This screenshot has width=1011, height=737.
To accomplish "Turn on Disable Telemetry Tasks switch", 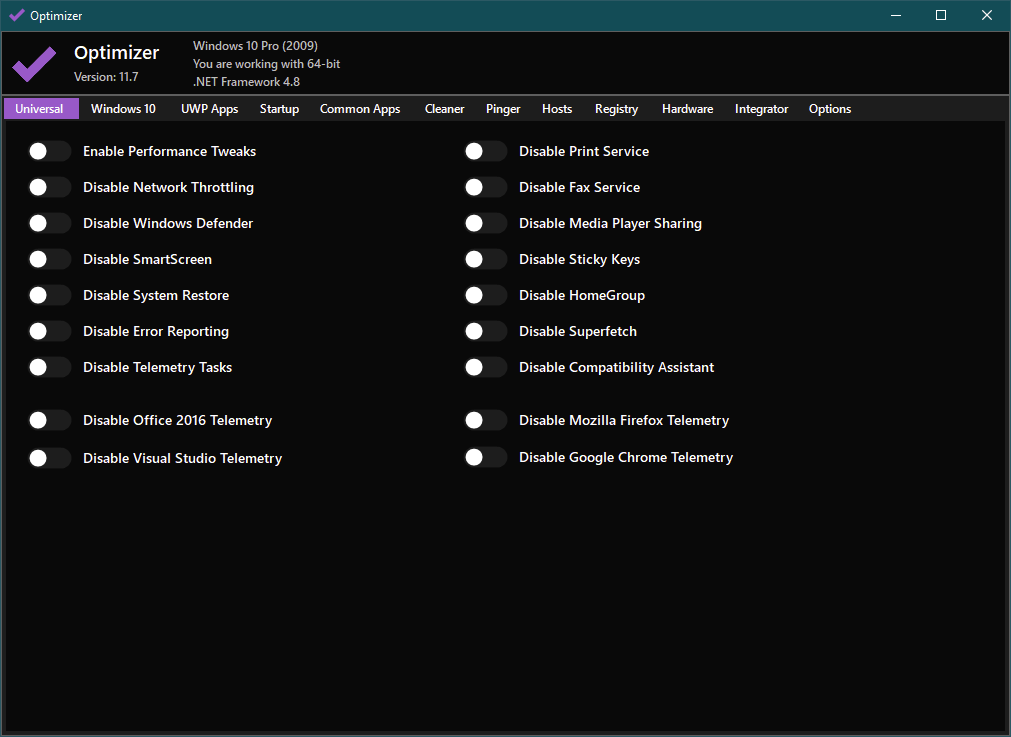I will point(49,367).
